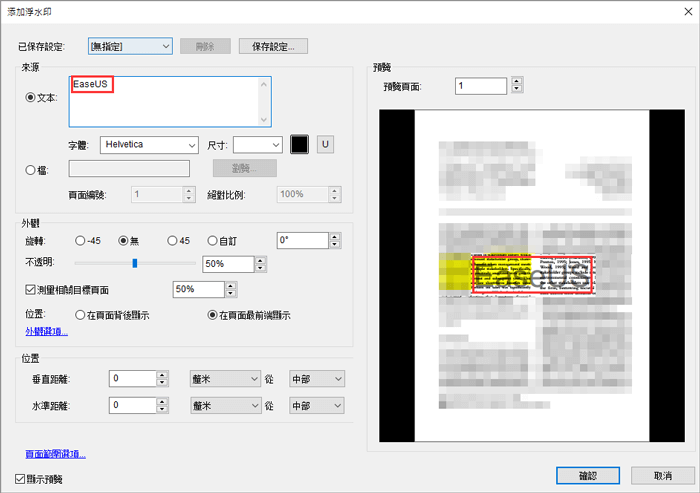Increase the opacity percentage
700x493 pixels.
(x=261, y=260)
